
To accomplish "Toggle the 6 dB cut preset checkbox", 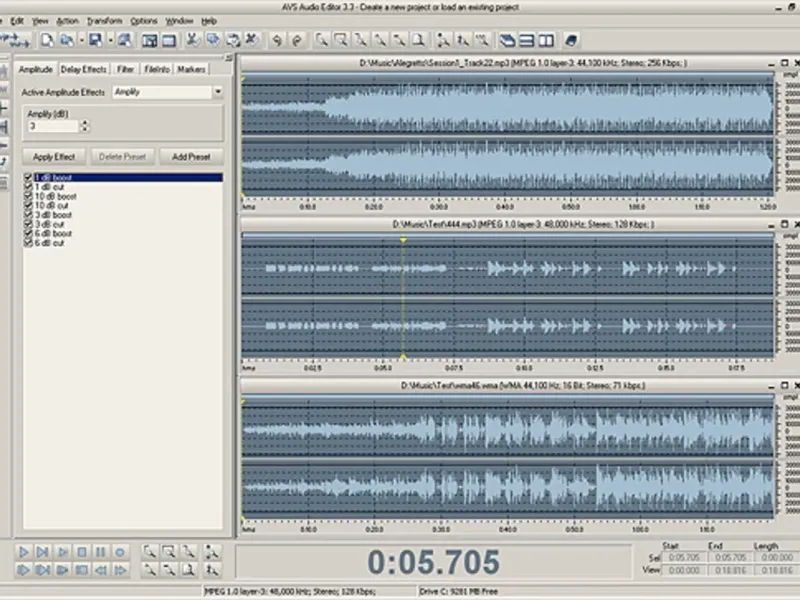I will point(28,243).
